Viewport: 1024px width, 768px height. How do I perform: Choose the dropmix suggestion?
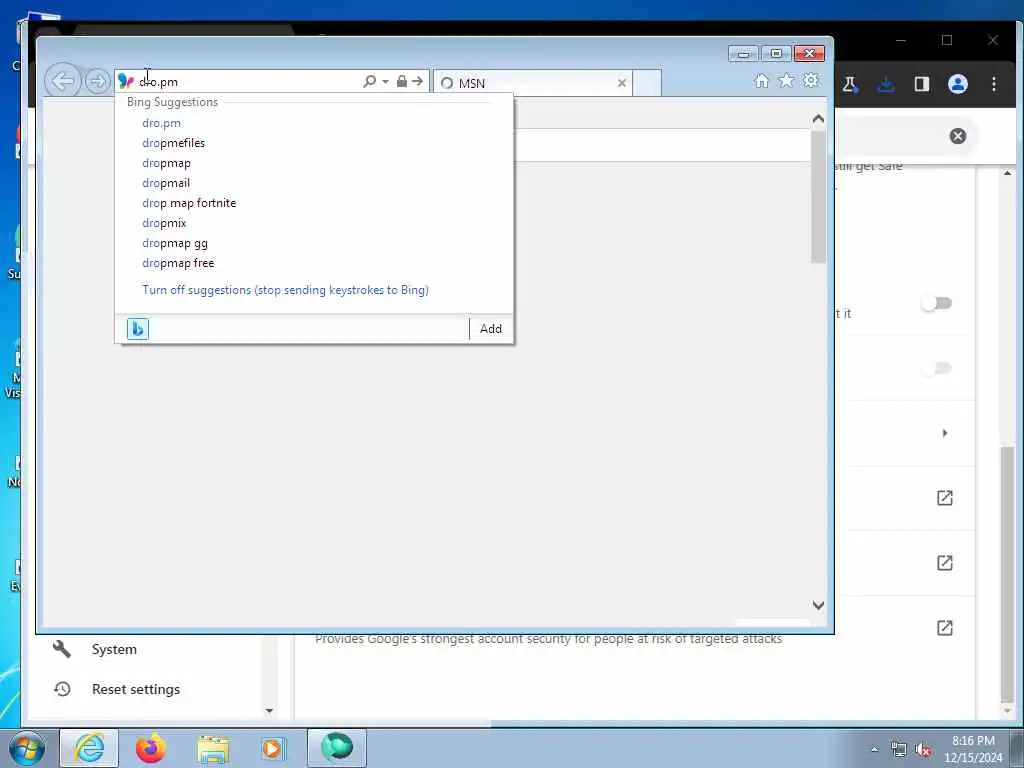coord(165,223)
